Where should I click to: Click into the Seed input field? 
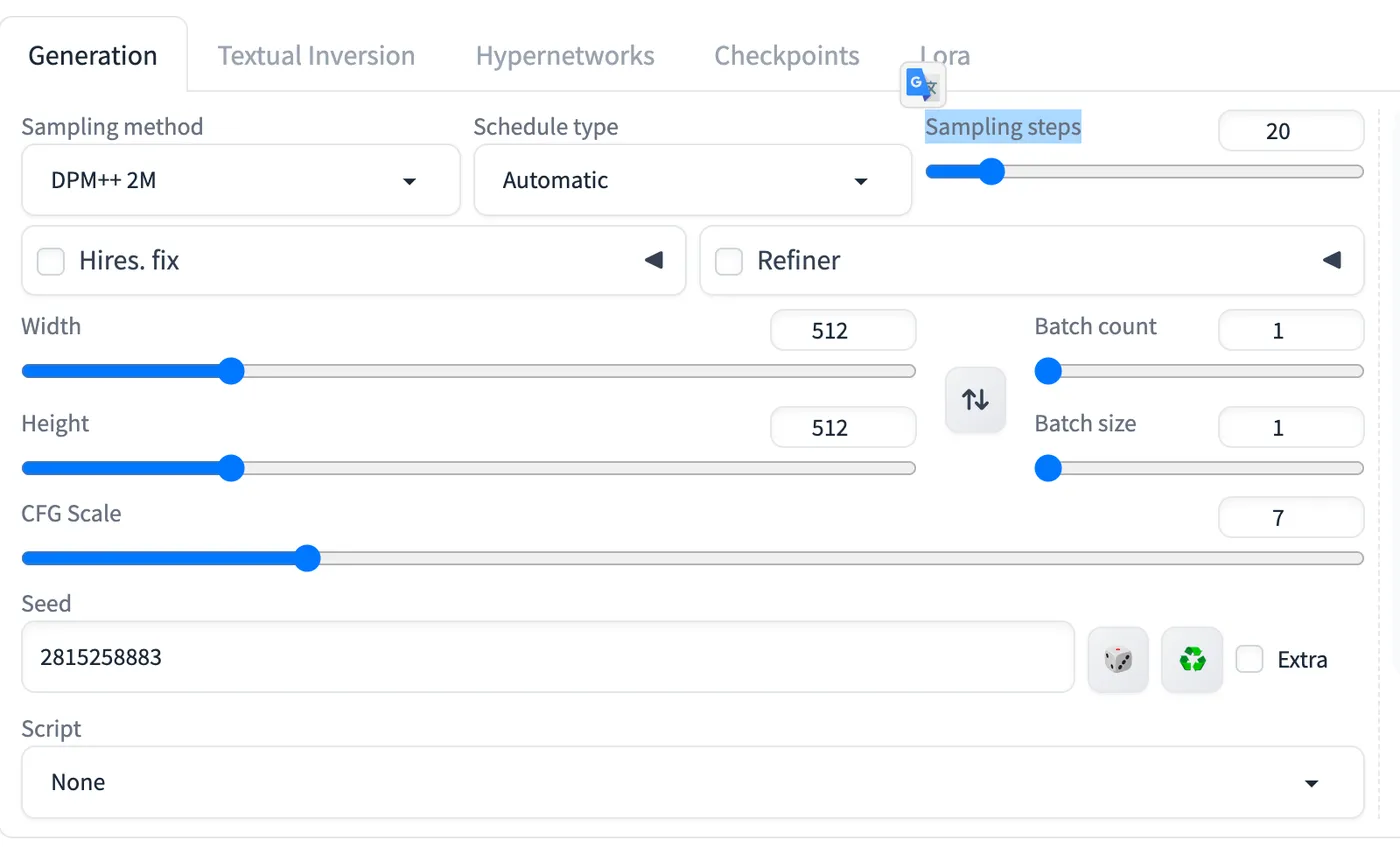pos(547,658)
